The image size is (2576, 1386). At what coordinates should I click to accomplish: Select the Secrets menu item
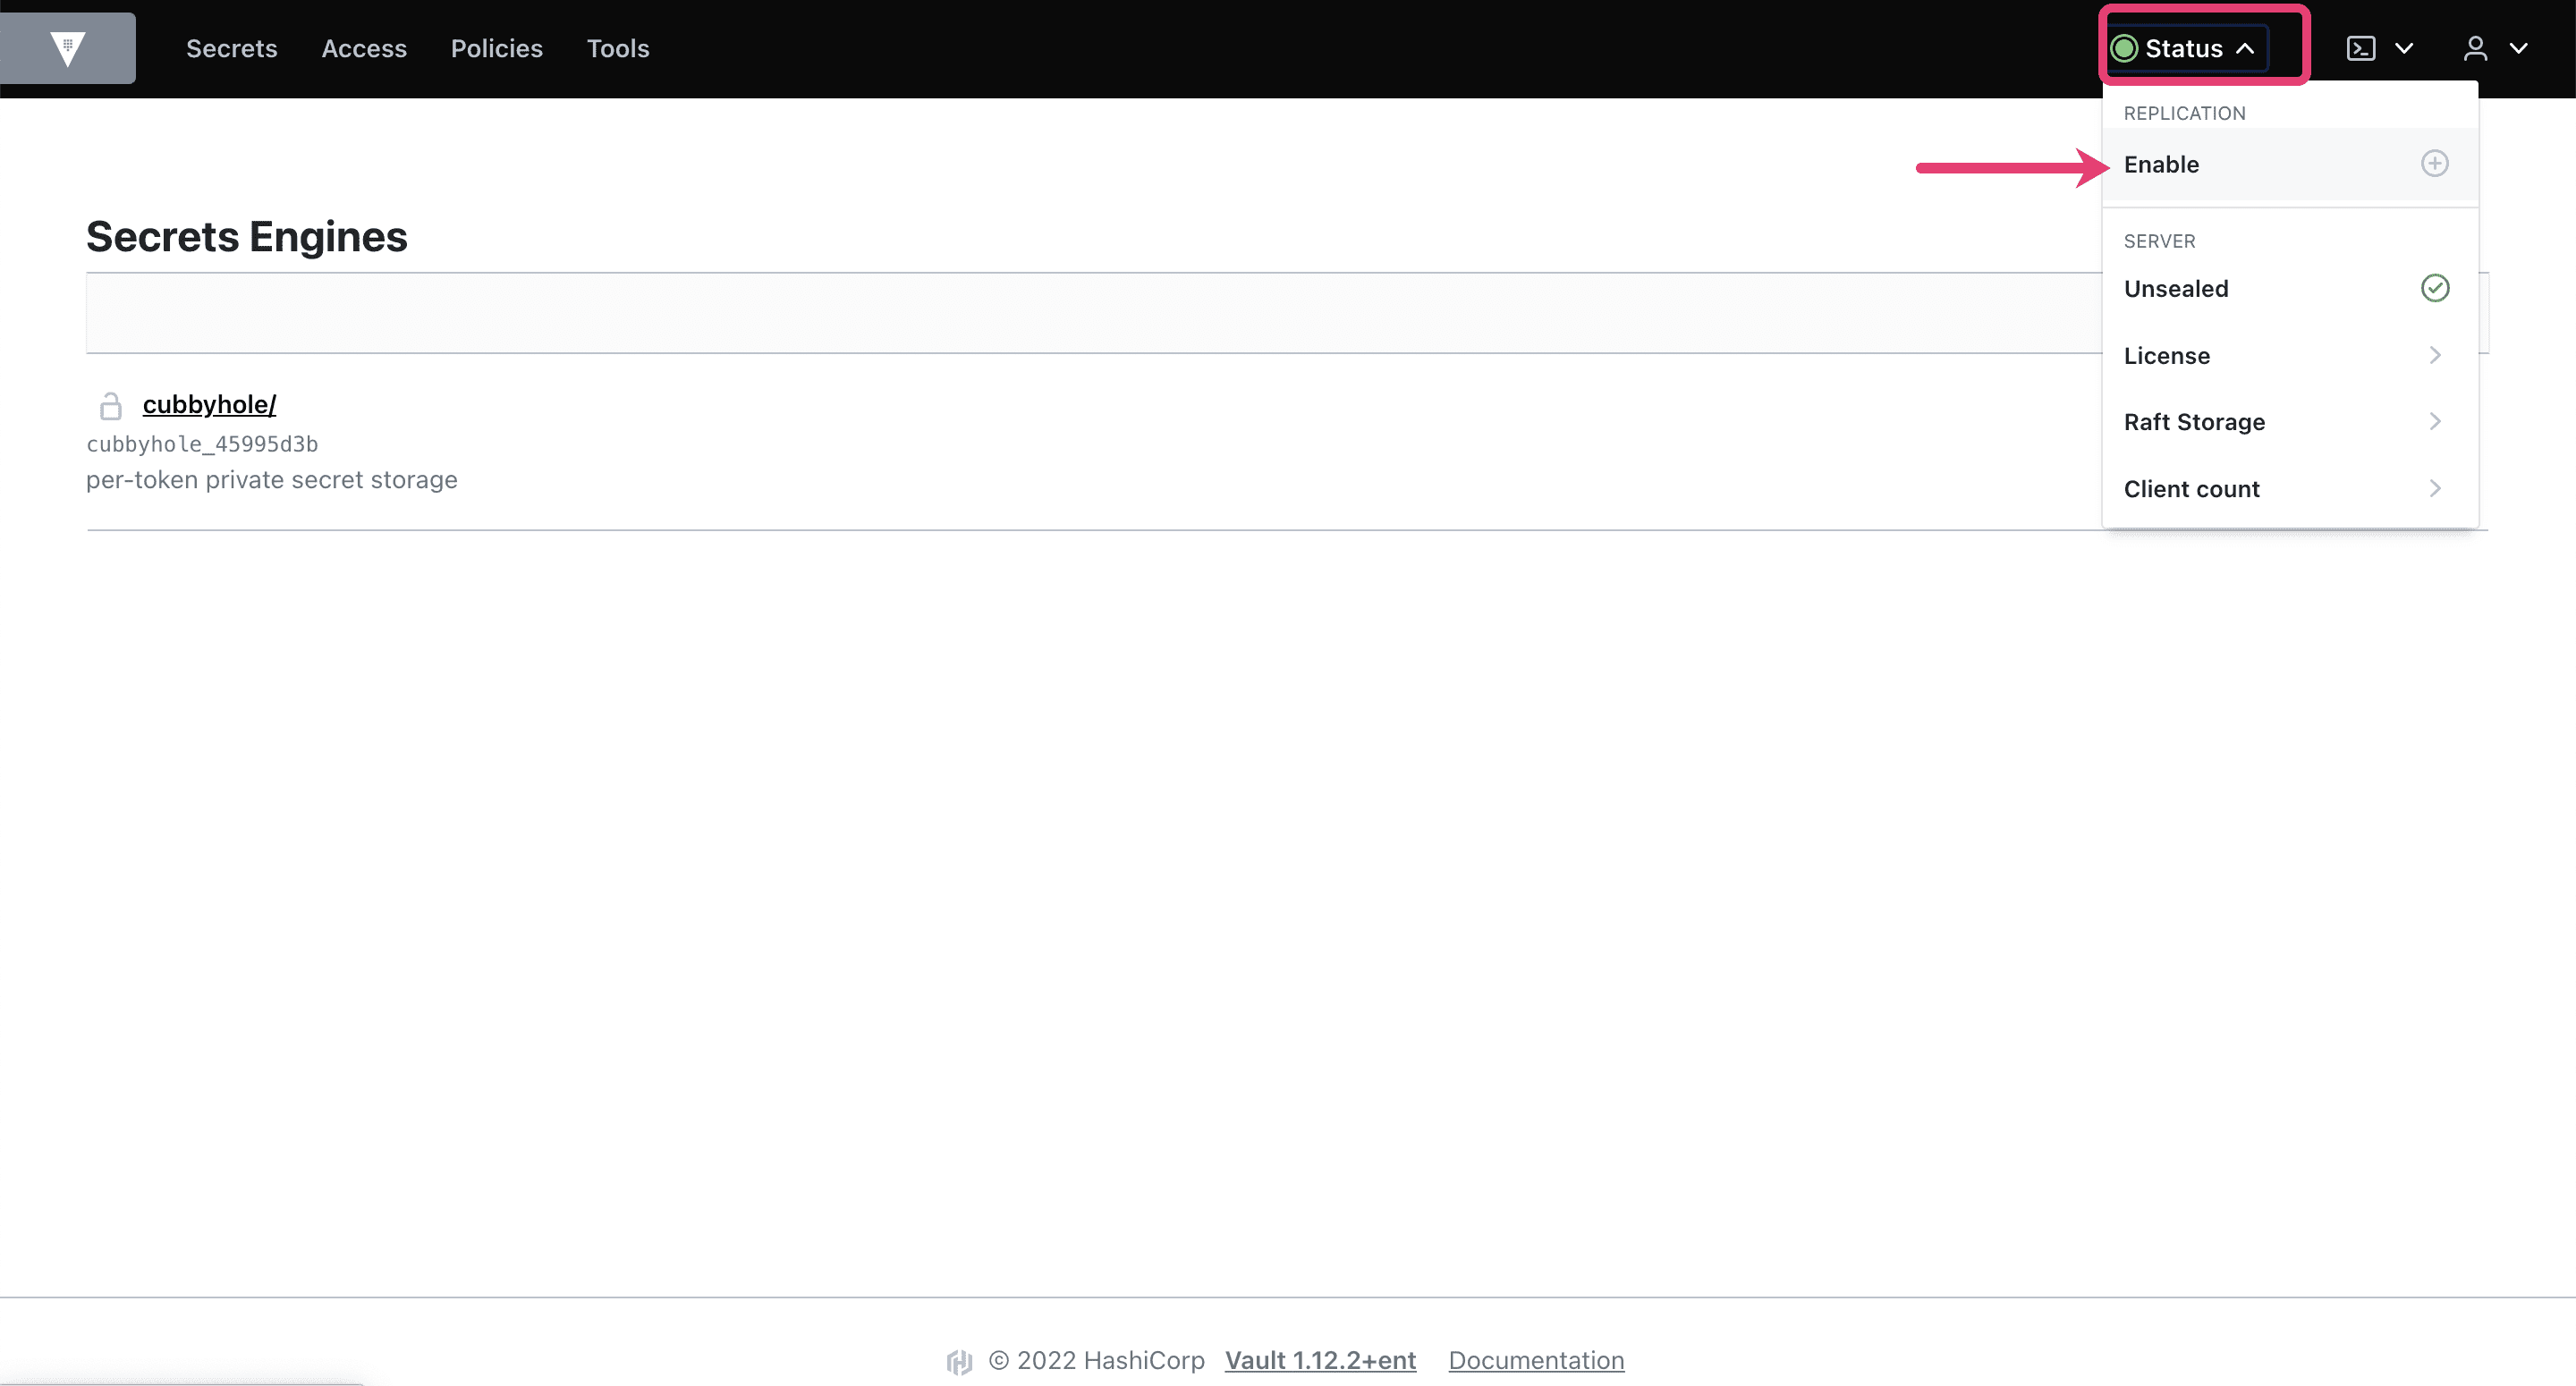tap(233, 46)
